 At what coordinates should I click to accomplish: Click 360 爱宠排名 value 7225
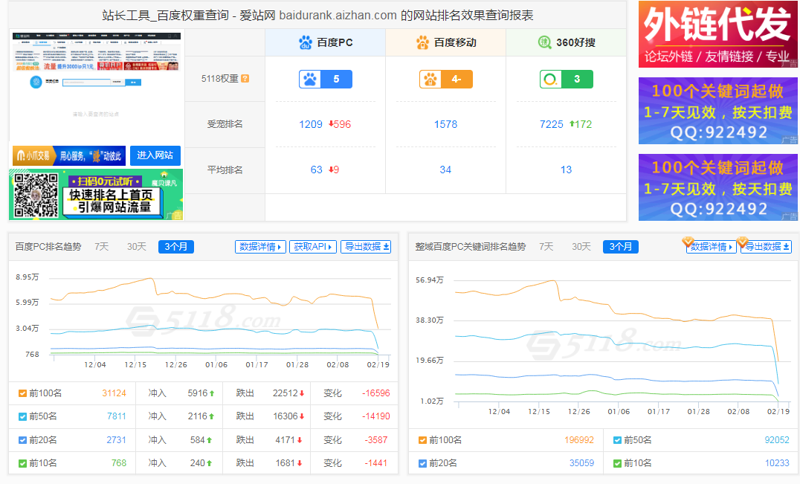(552, 124)
